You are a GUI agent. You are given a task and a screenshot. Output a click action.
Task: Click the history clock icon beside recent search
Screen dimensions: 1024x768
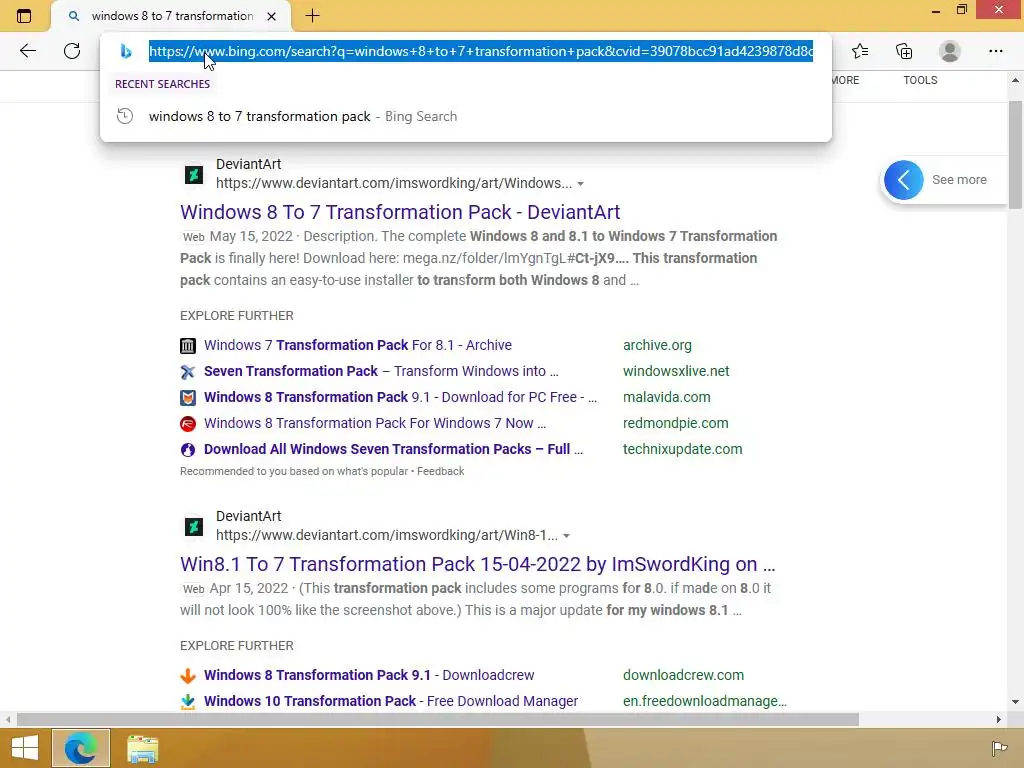point(125,116)
